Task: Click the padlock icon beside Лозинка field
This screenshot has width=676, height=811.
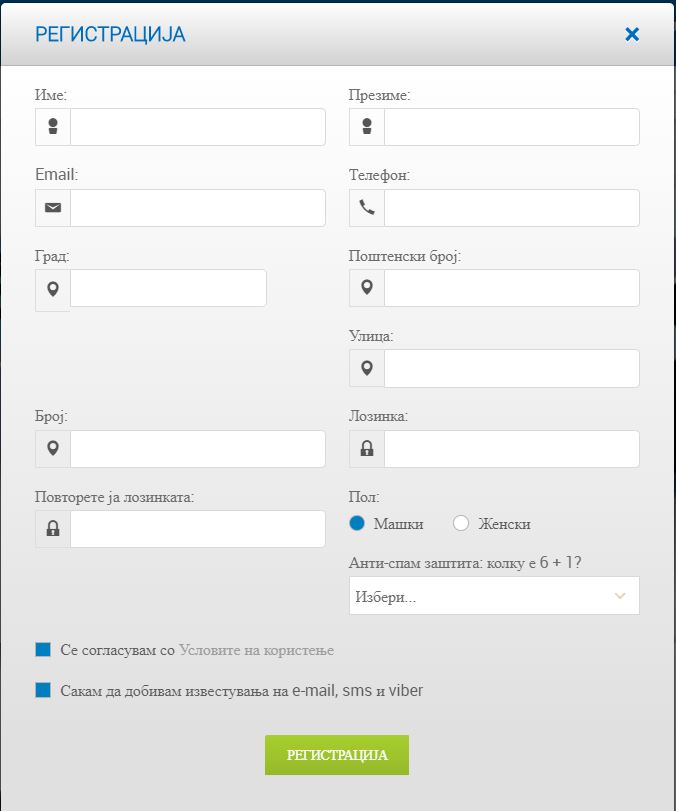Action: click(x=367, y=448)
